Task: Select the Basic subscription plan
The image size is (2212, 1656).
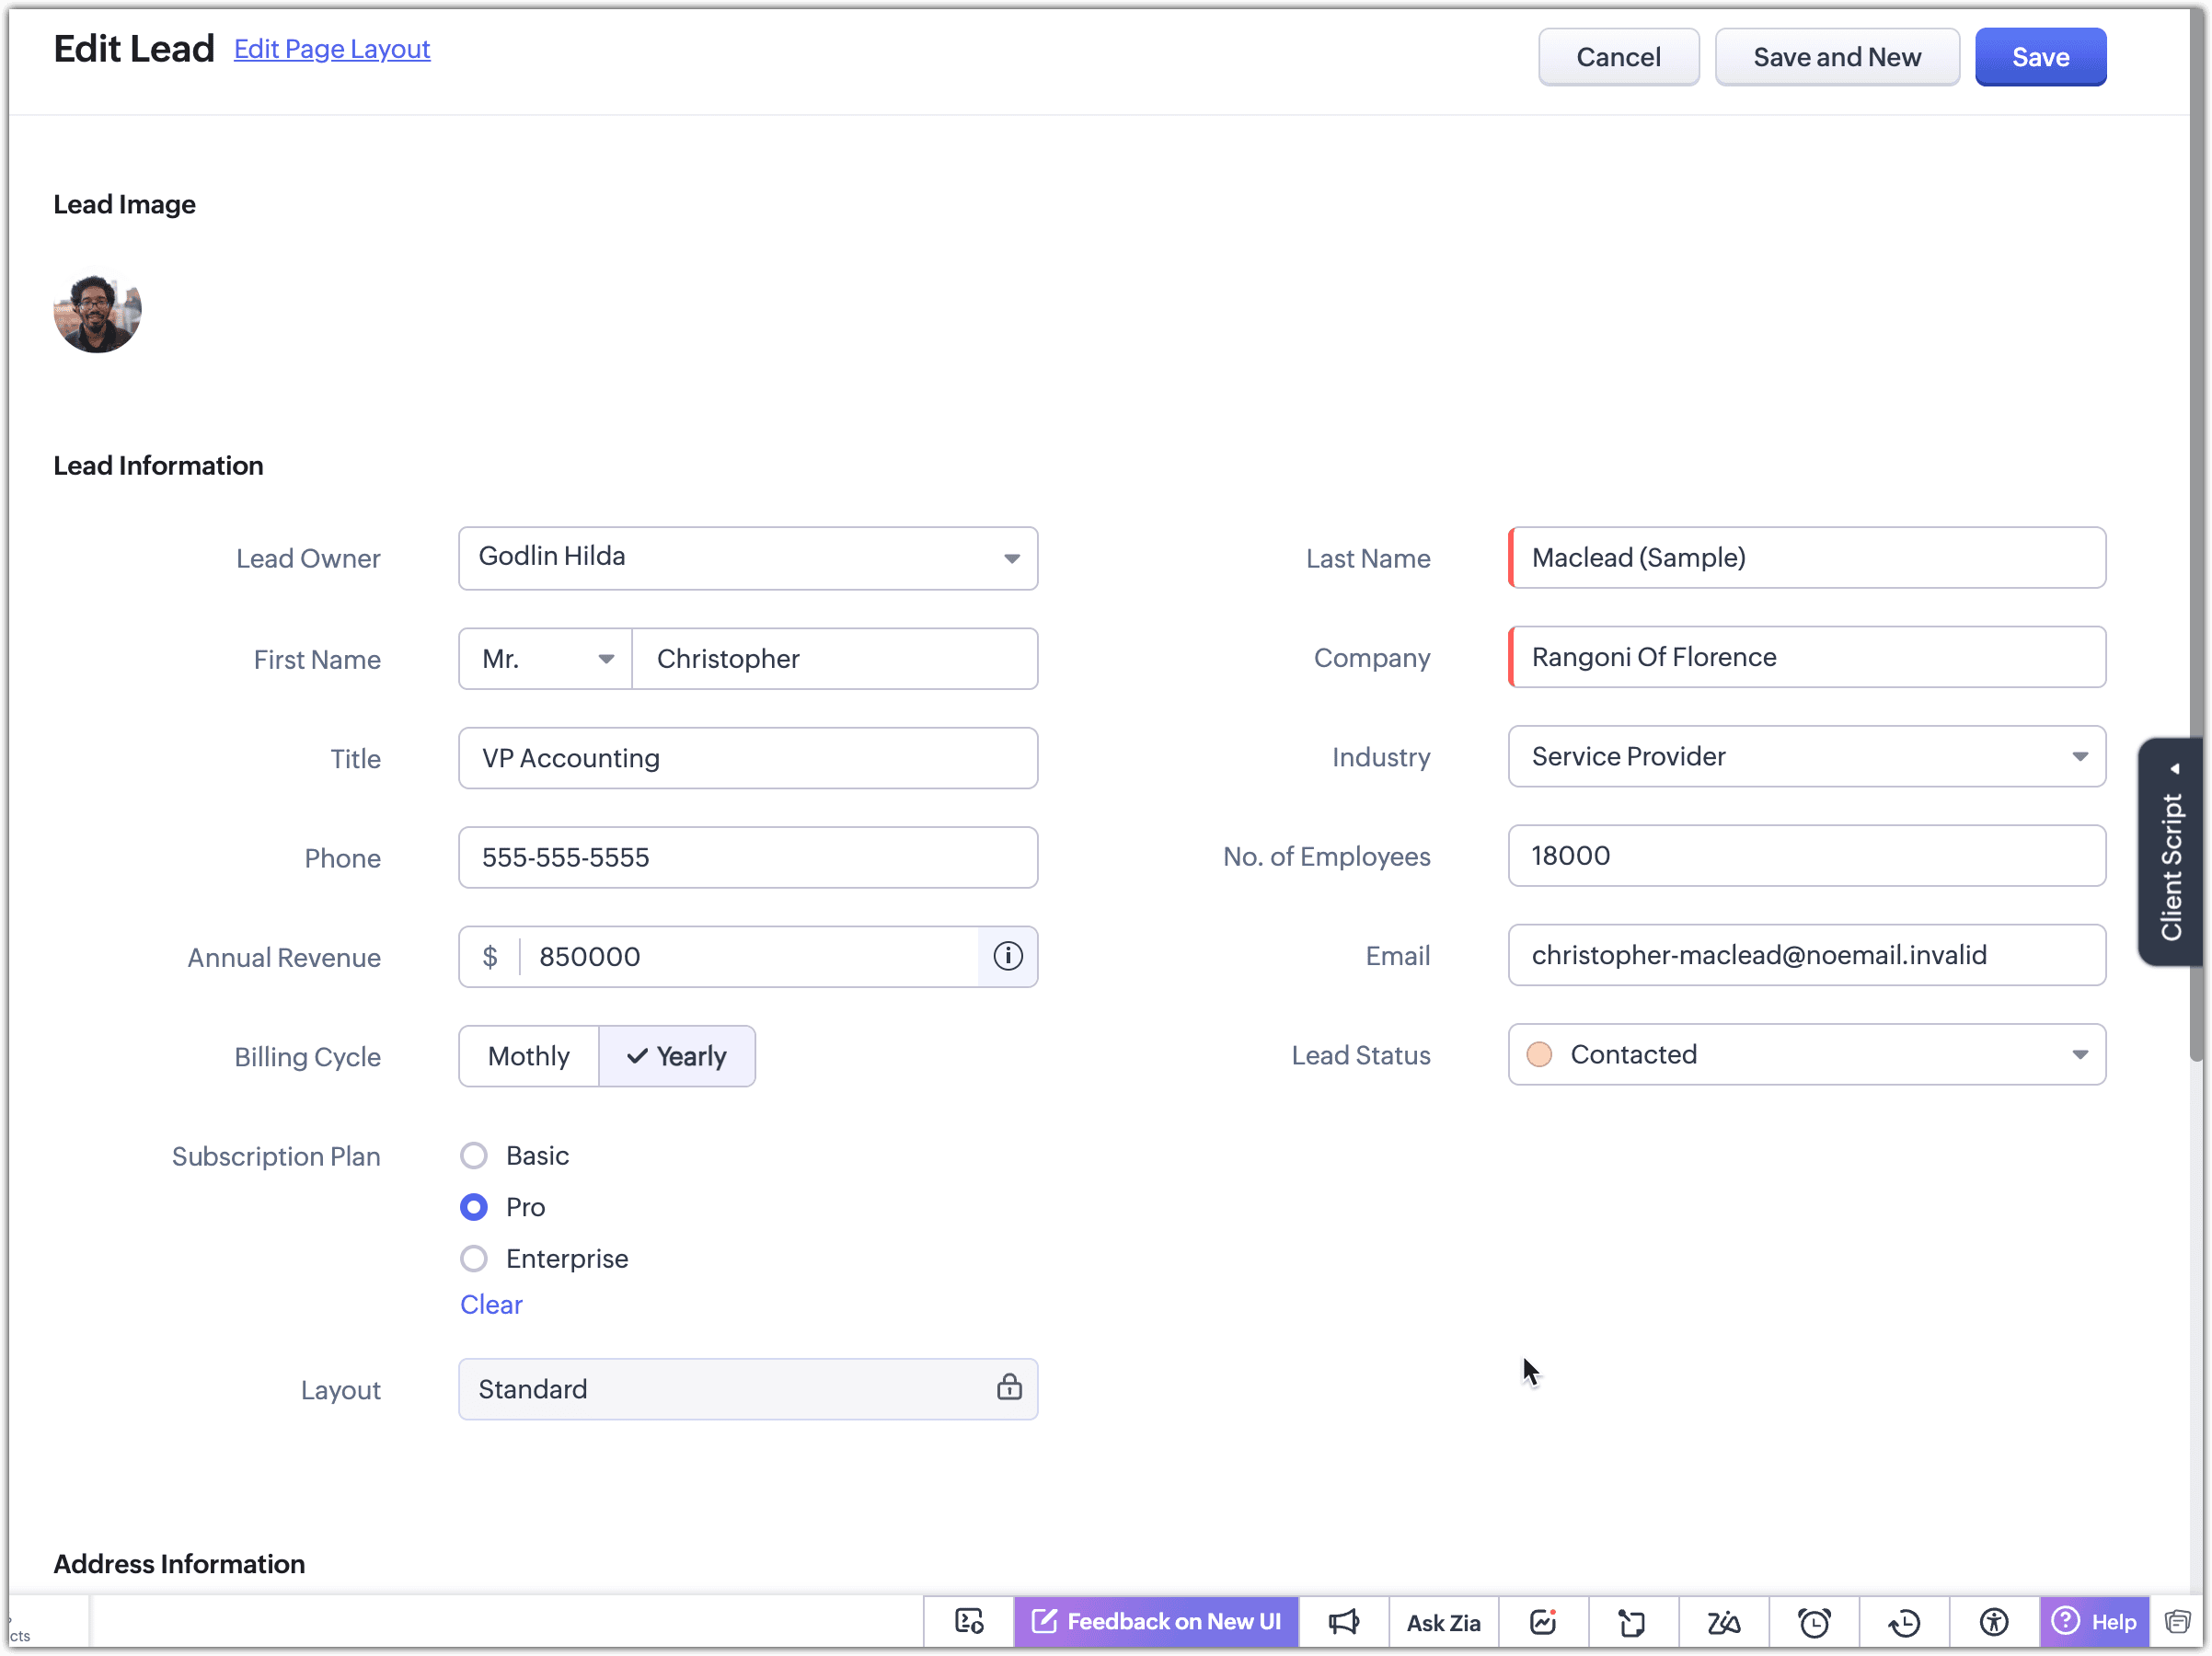Action: [x=474, y=1155]
